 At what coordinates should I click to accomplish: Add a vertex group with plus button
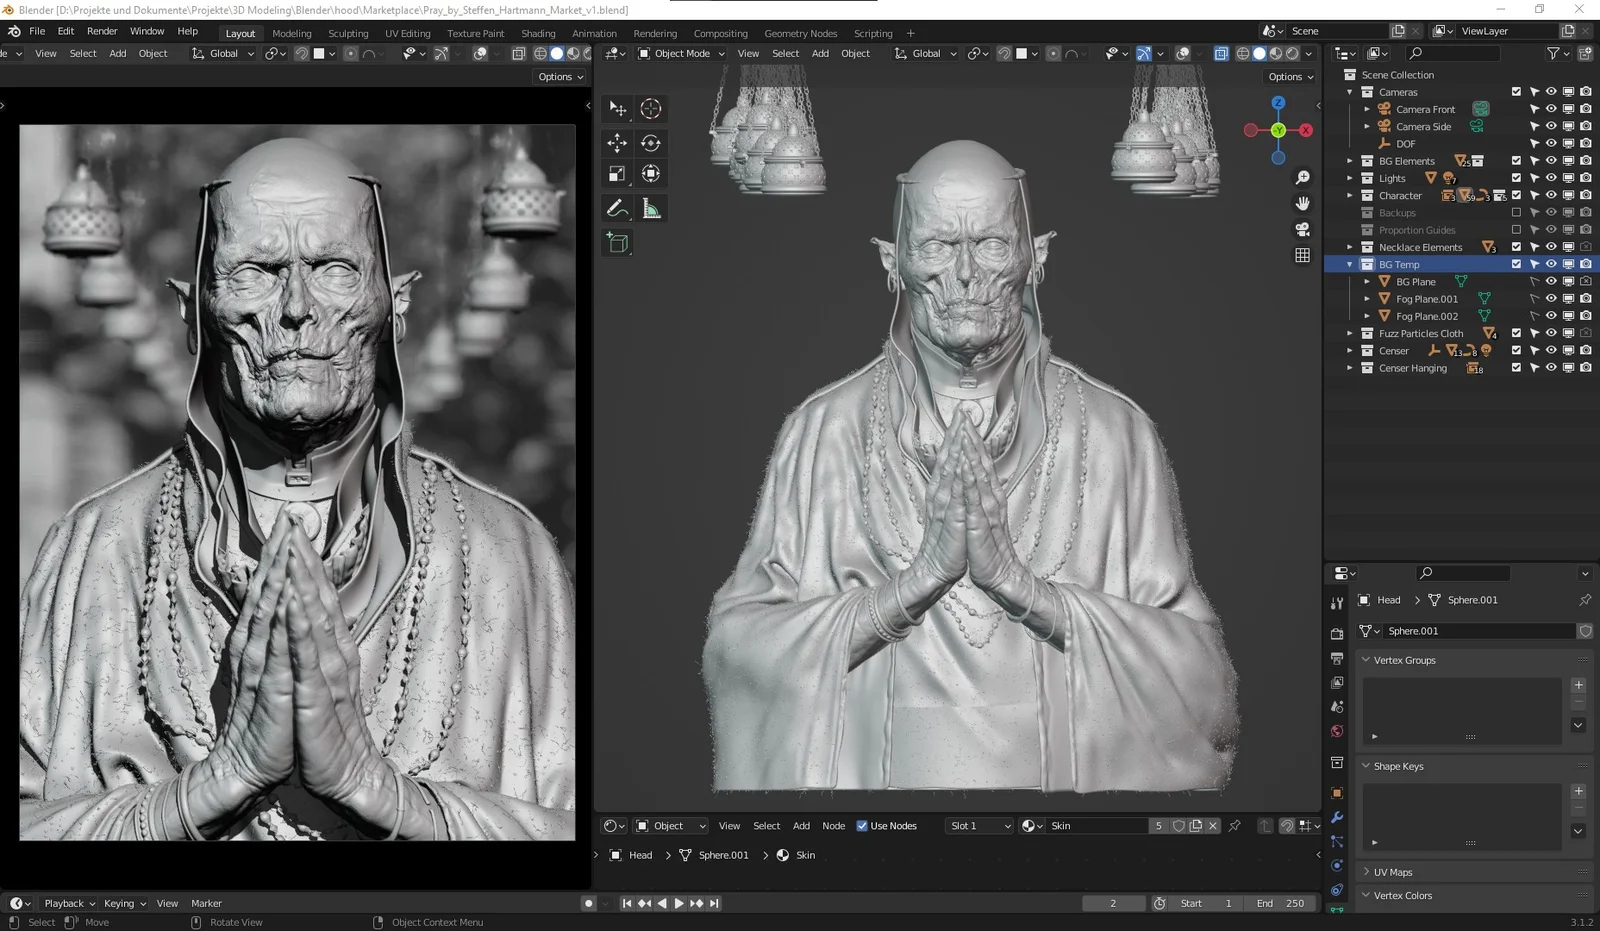click(x=1578, y=685)
